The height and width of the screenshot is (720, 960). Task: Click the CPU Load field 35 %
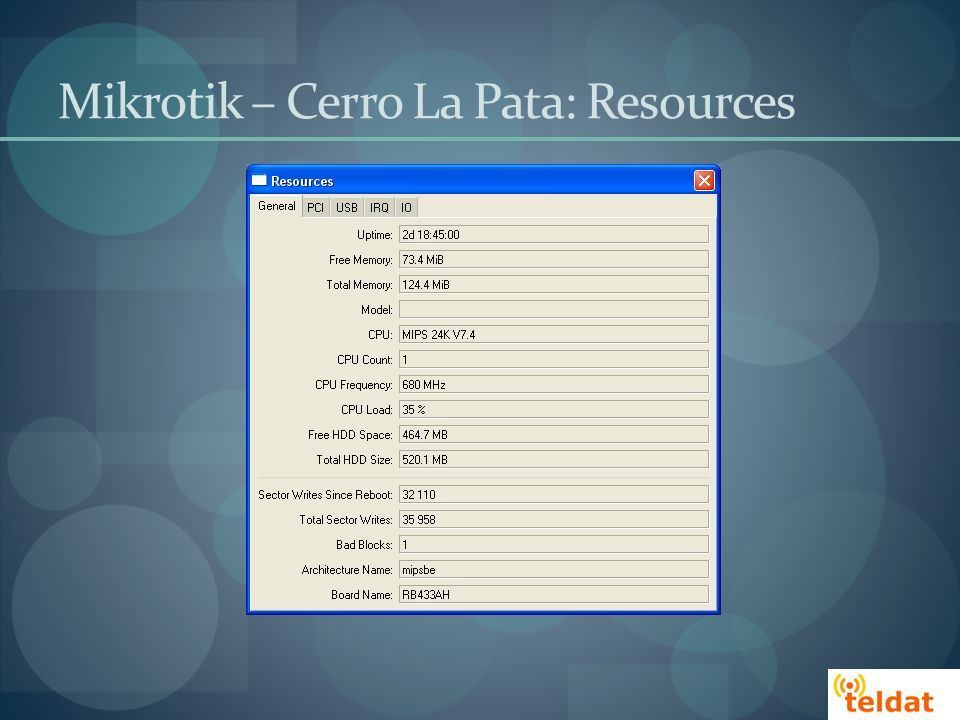pos(553,410)
